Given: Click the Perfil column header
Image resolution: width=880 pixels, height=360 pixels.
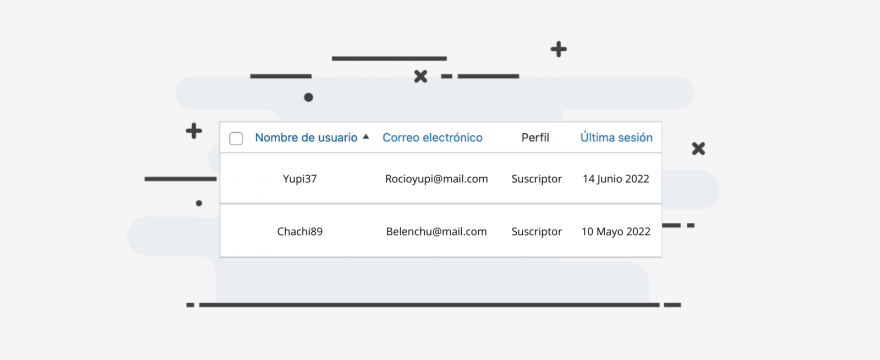Looking at the screenshot, I should (x=535, y=138).
